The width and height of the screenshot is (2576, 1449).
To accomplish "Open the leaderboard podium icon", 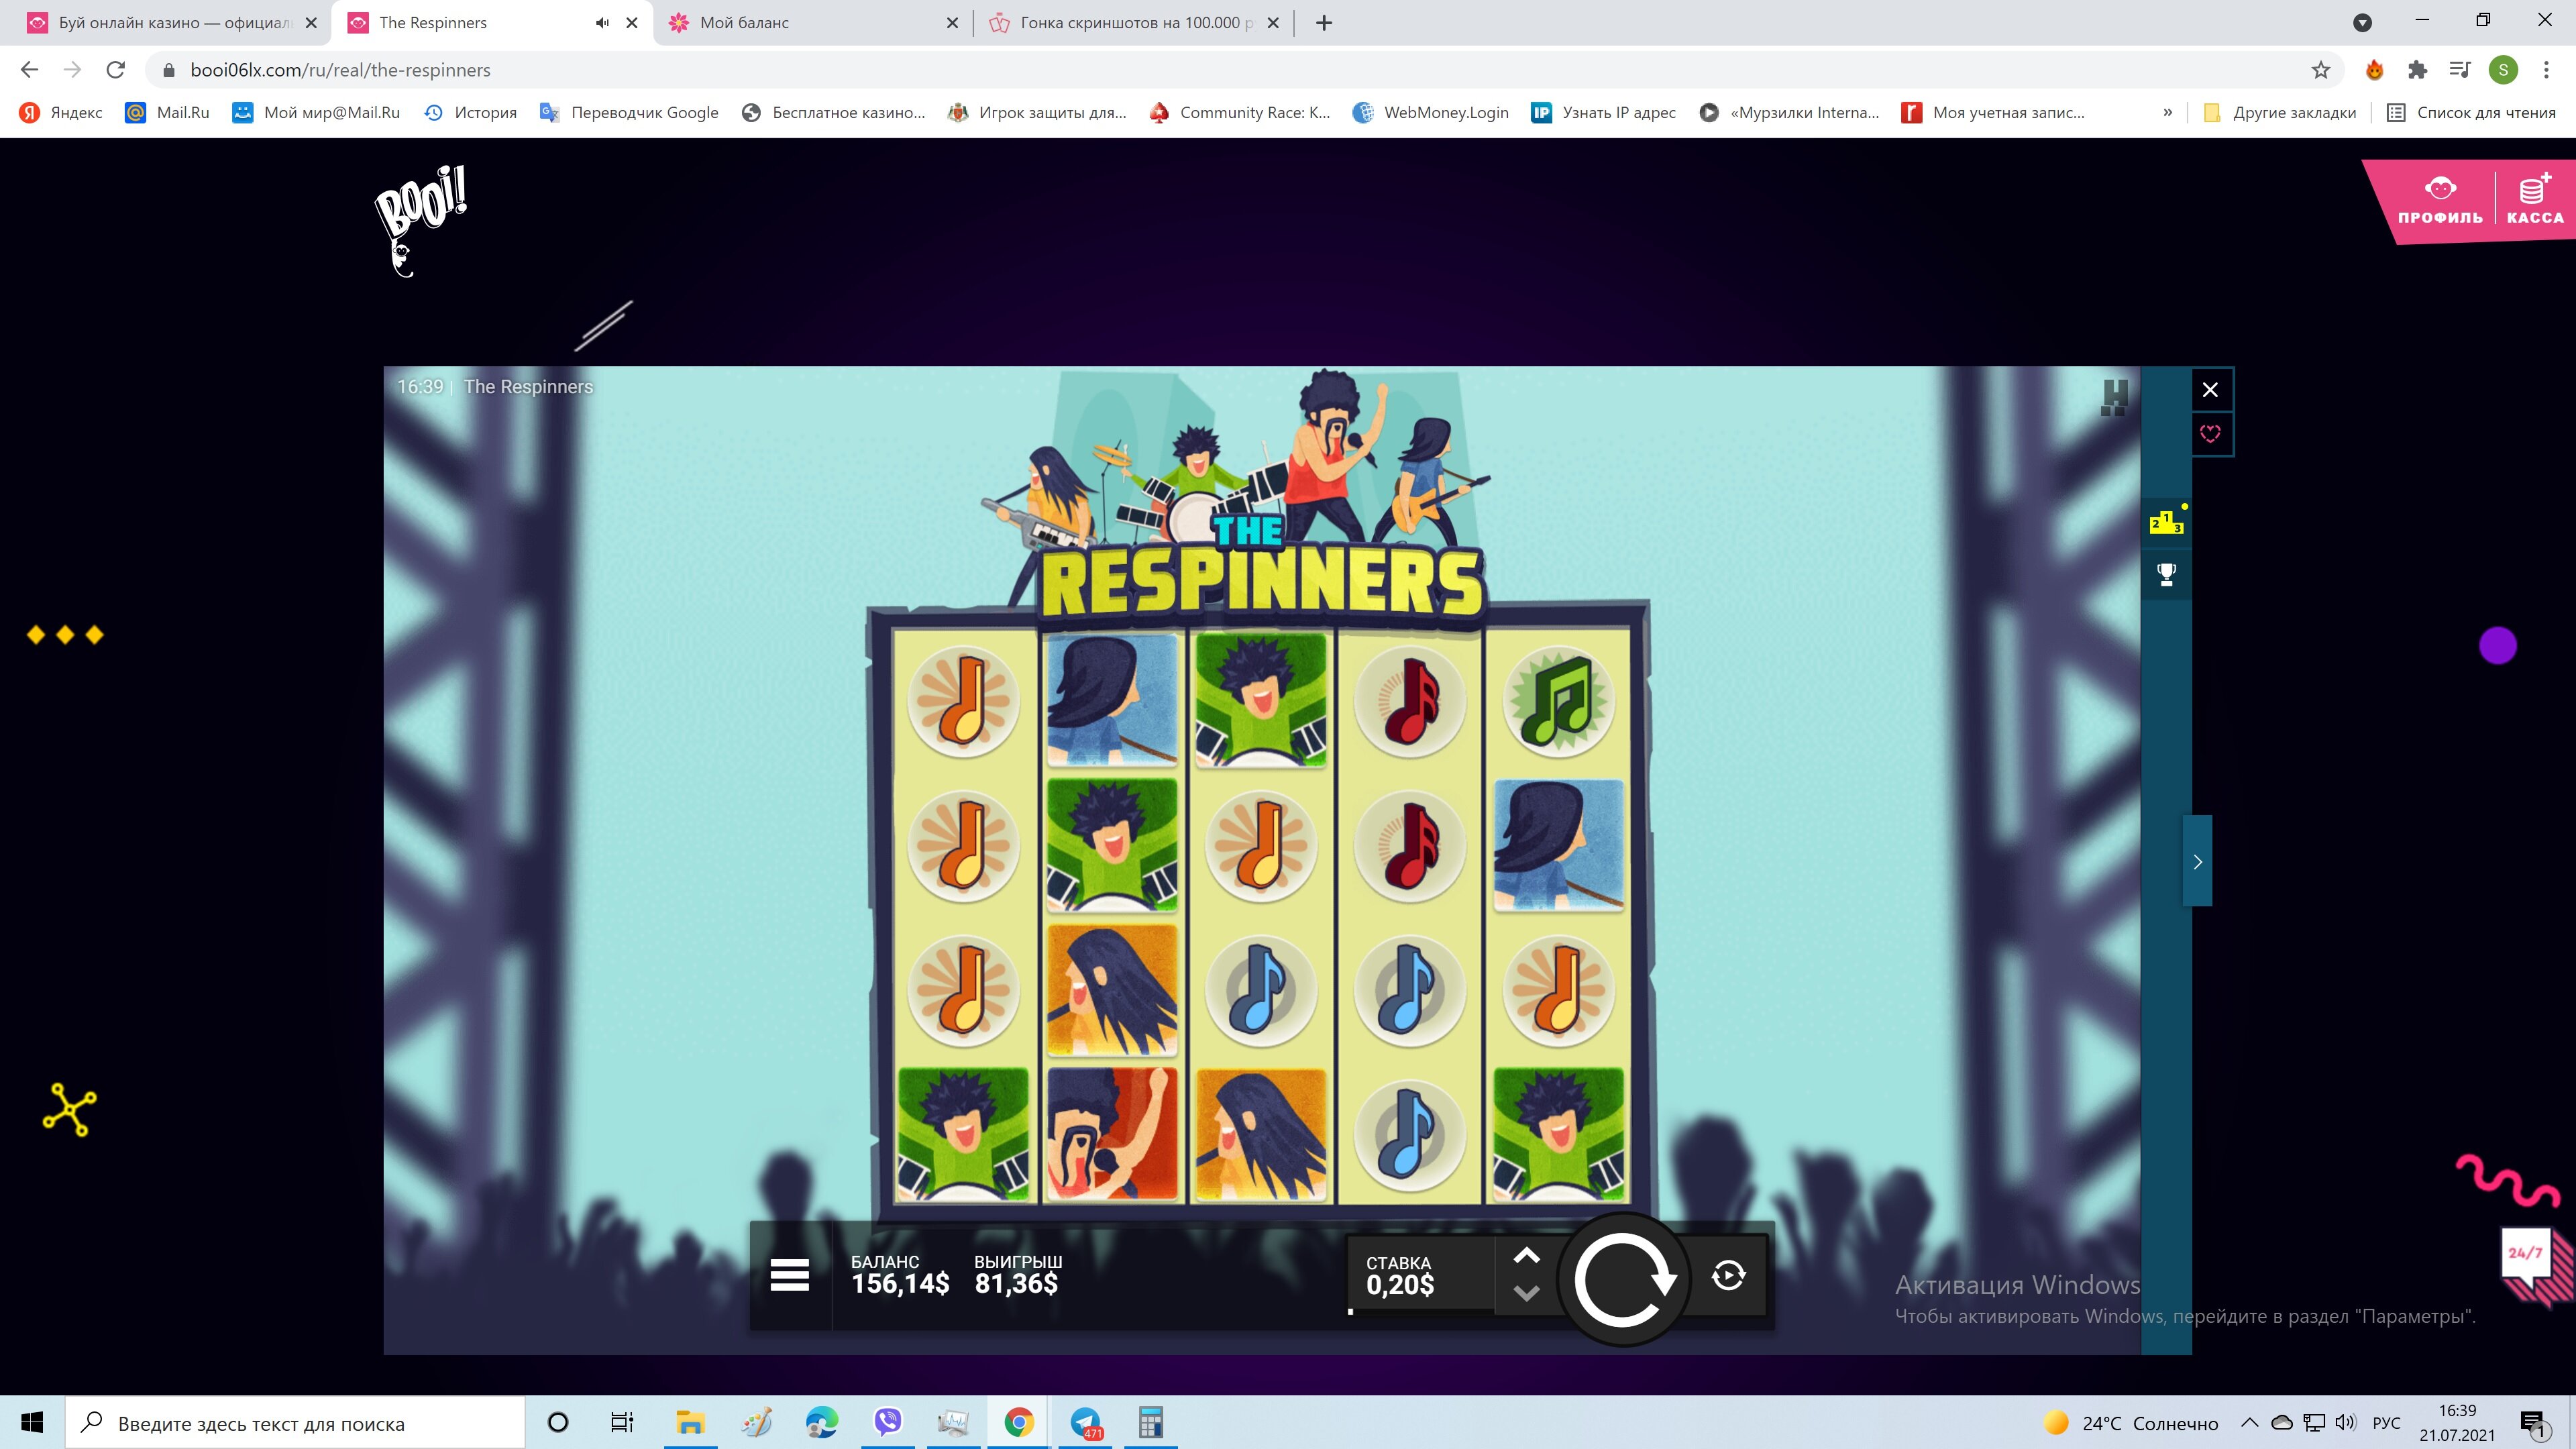I will pyautogui.click(x=2166, y=522).
